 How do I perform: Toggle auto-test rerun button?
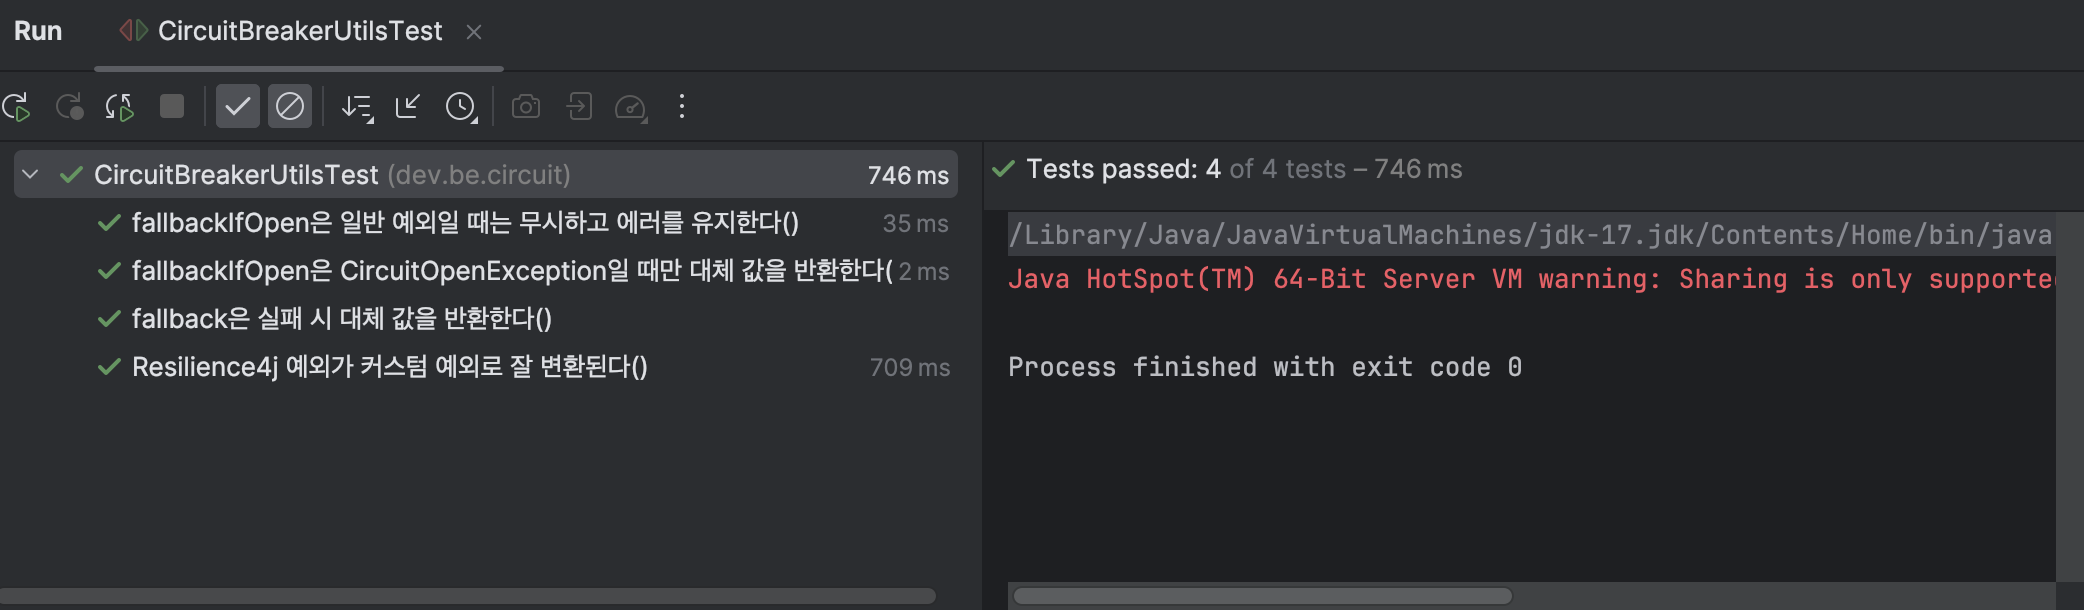pos(120,107)
